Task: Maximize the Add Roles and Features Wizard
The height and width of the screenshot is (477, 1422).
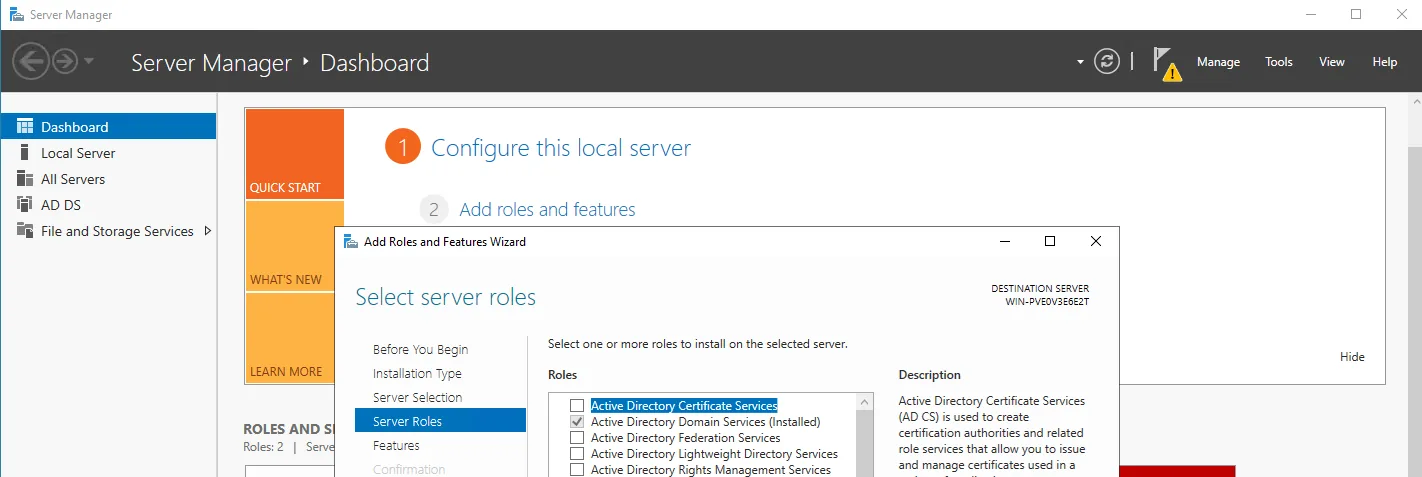Action: (x=1050, y=241)
